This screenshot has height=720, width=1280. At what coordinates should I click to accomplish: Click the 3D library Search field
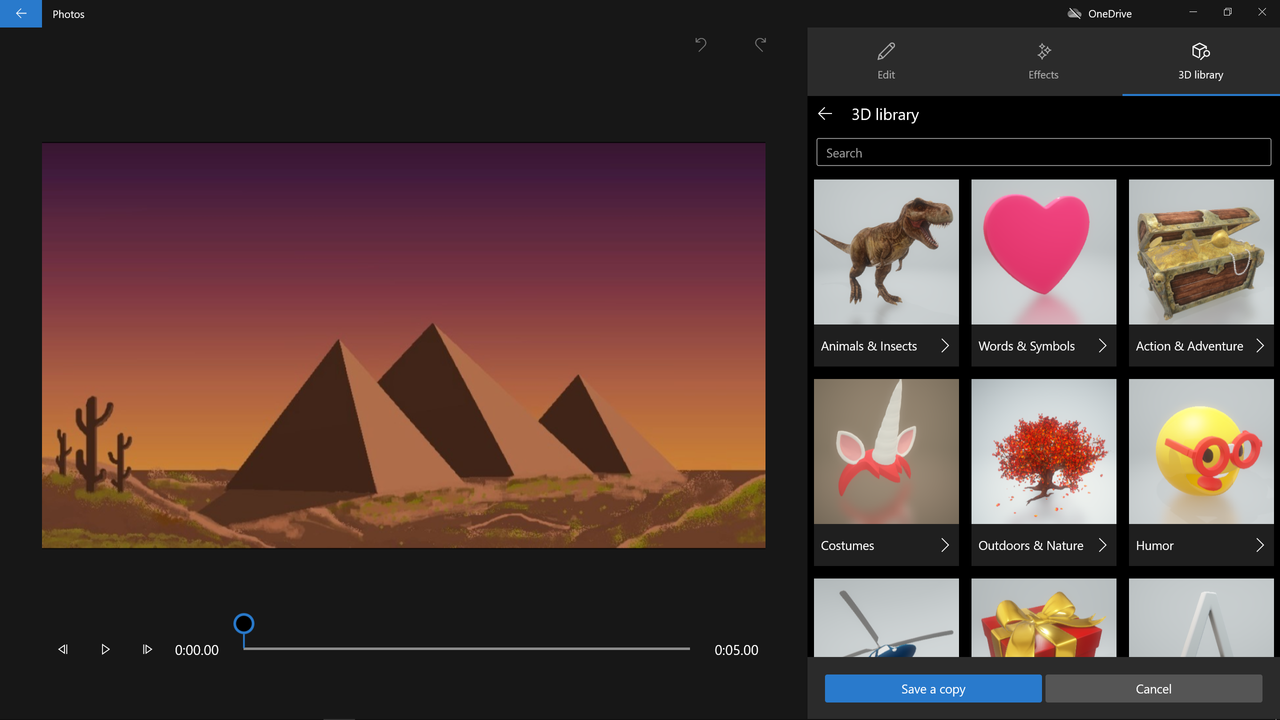coord(1044,153)
